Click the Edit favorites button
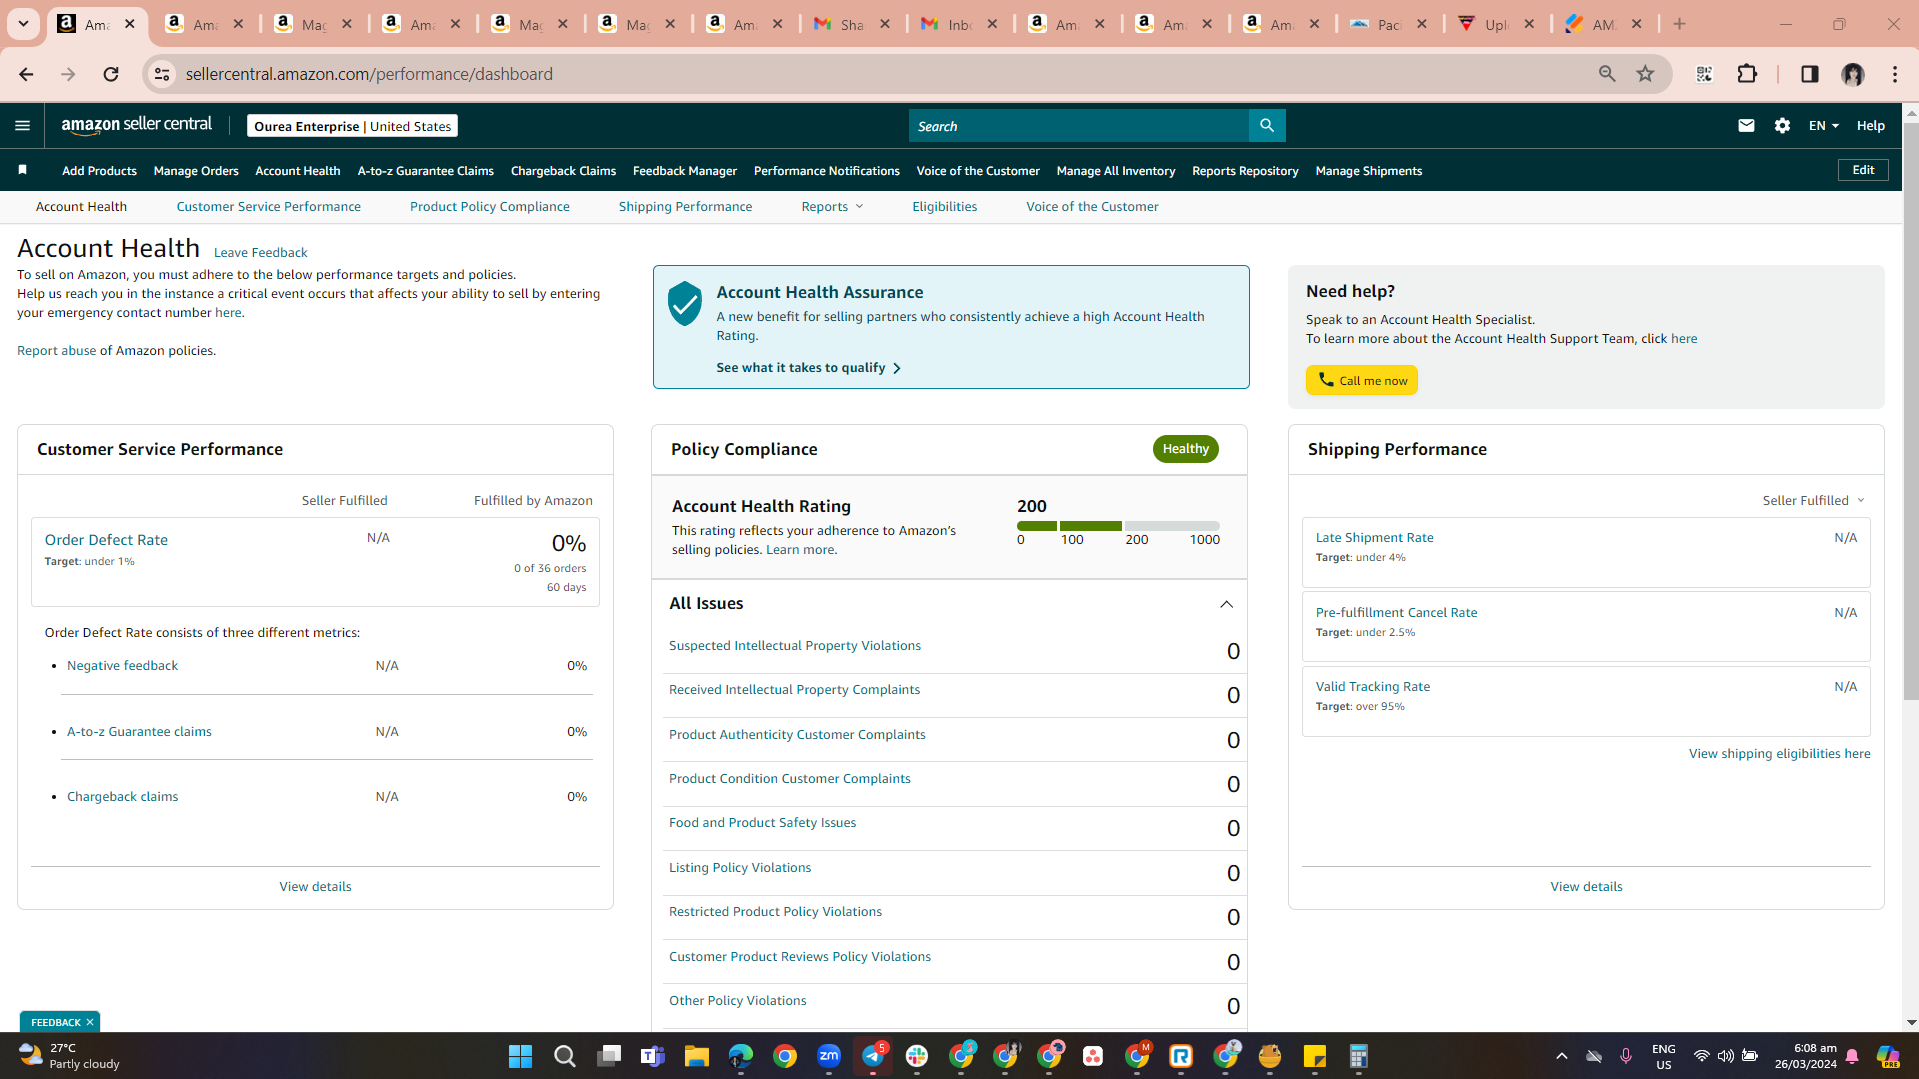The width and height of the screenshot is (1919, 1079). pyautogui.click(x=1863, y=170)
